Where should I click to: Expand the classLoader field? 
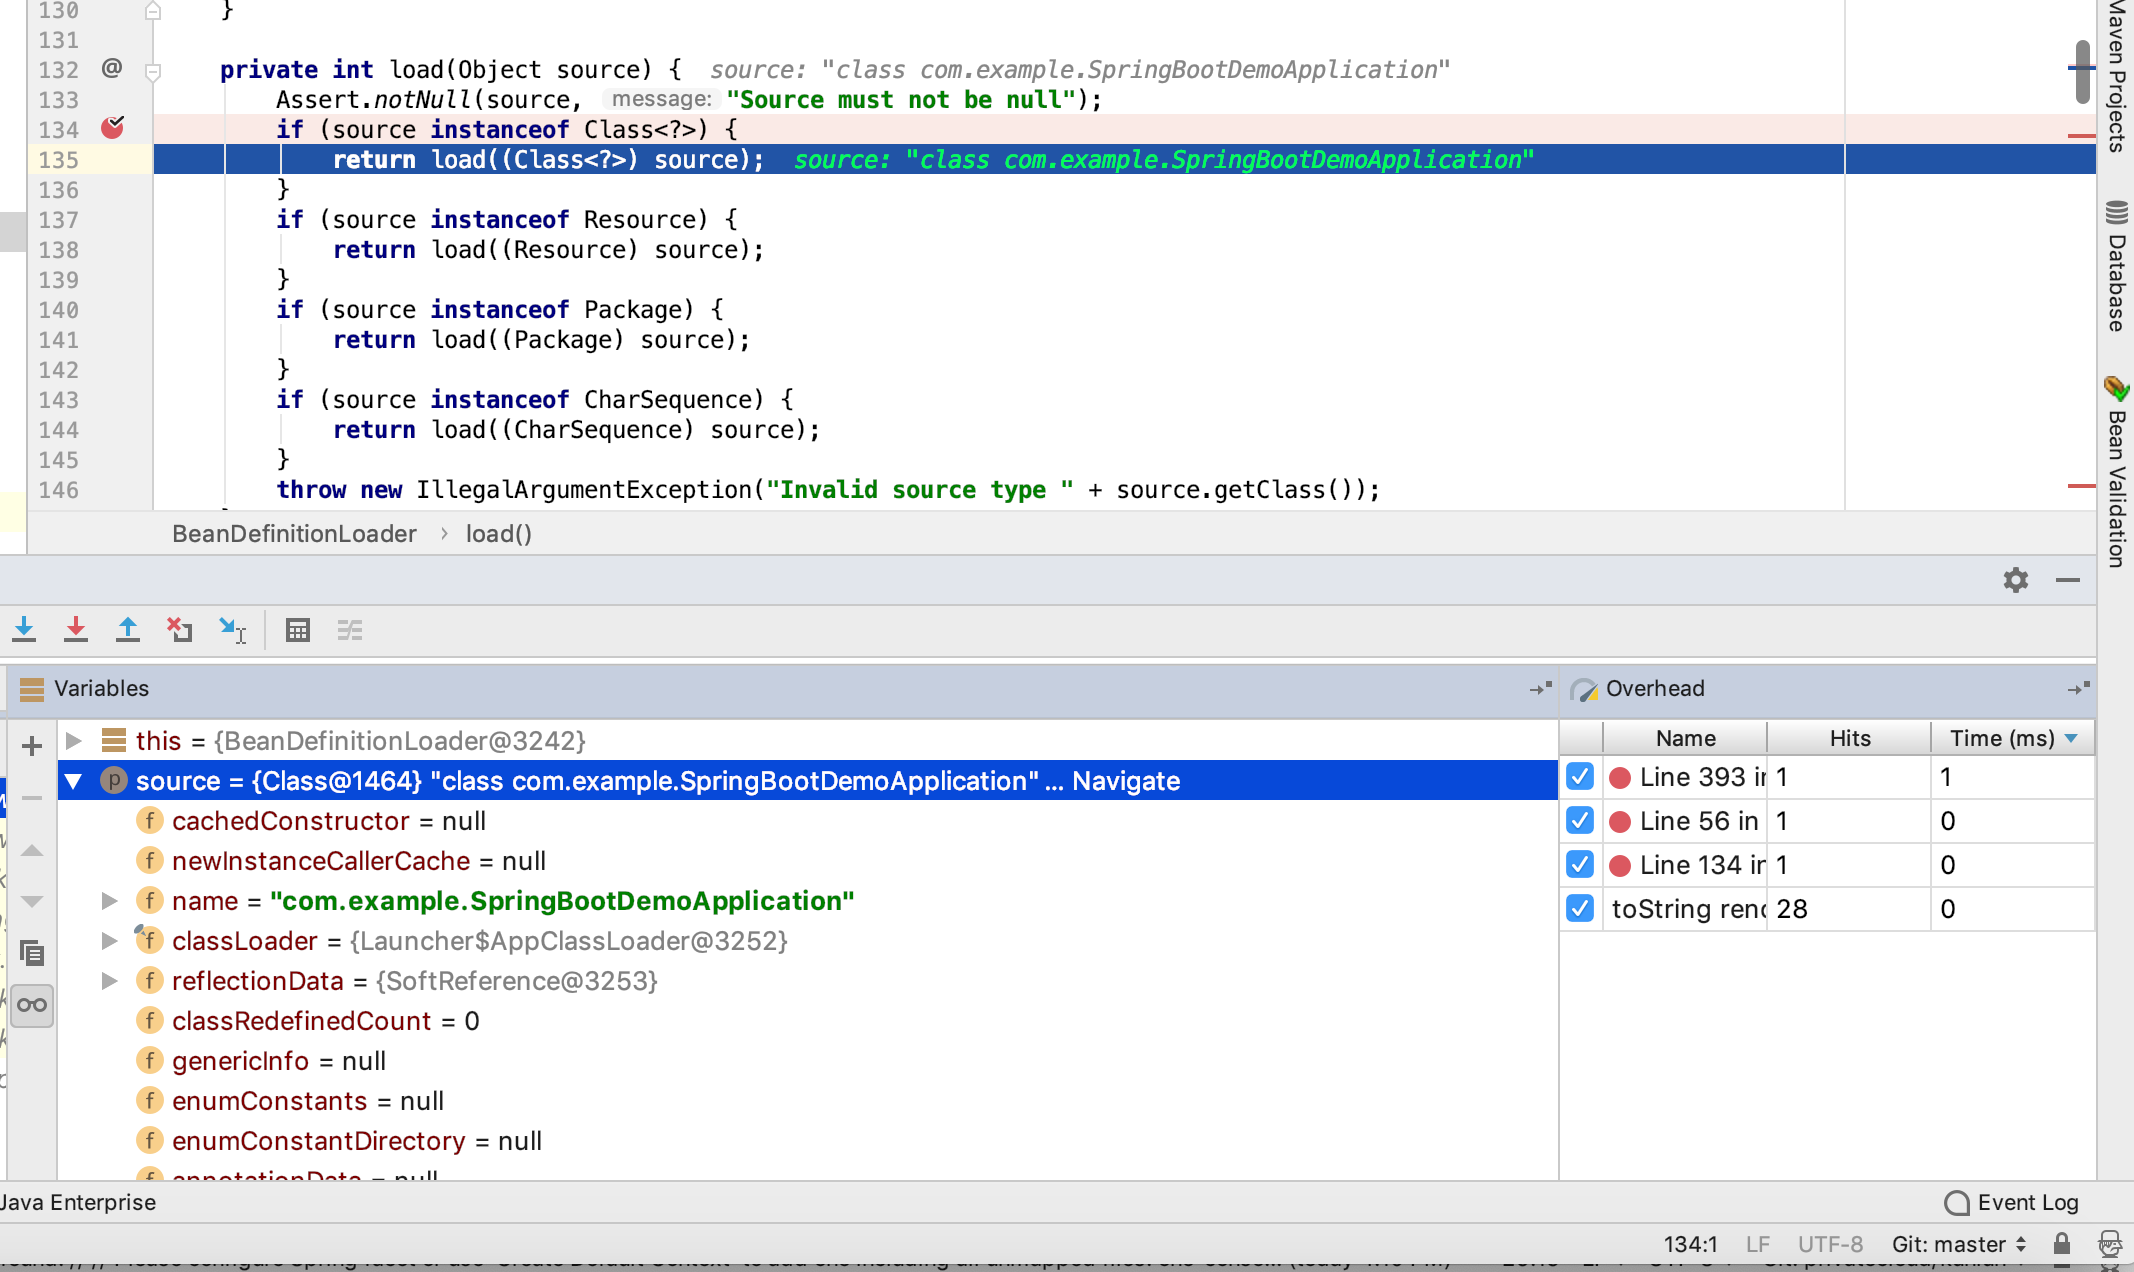pos(110,941)
